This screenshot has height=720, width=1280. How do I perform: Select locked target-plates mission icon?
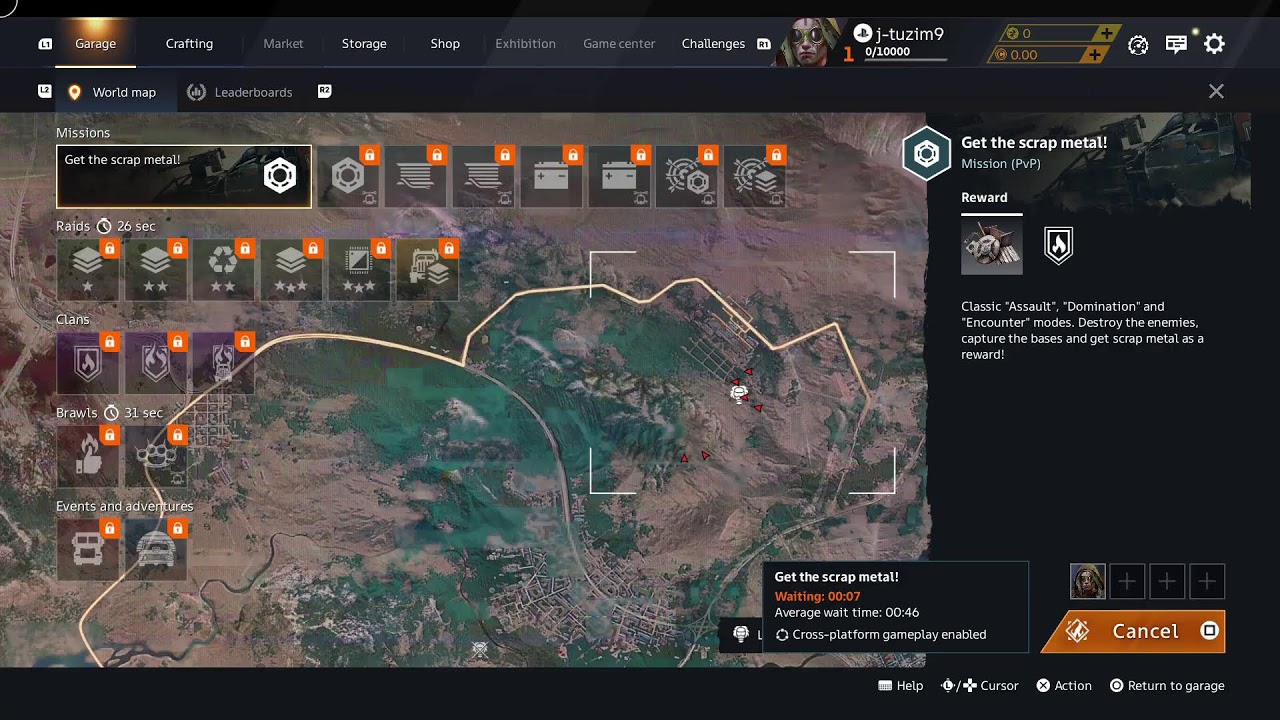tap(756, 177)
